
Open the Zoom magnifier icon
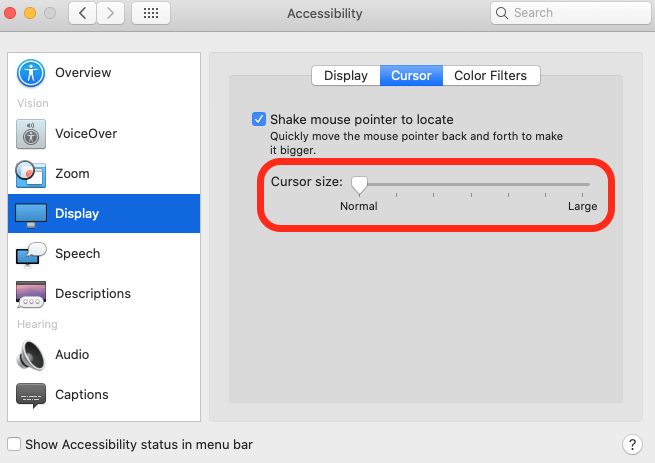coord(32,173)
